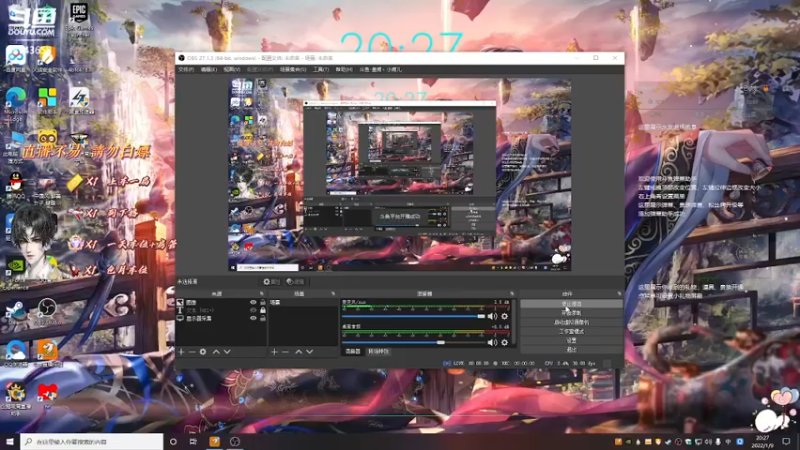
Task: Switch to the scene transitions tab
Action: [x=378, y=352]
